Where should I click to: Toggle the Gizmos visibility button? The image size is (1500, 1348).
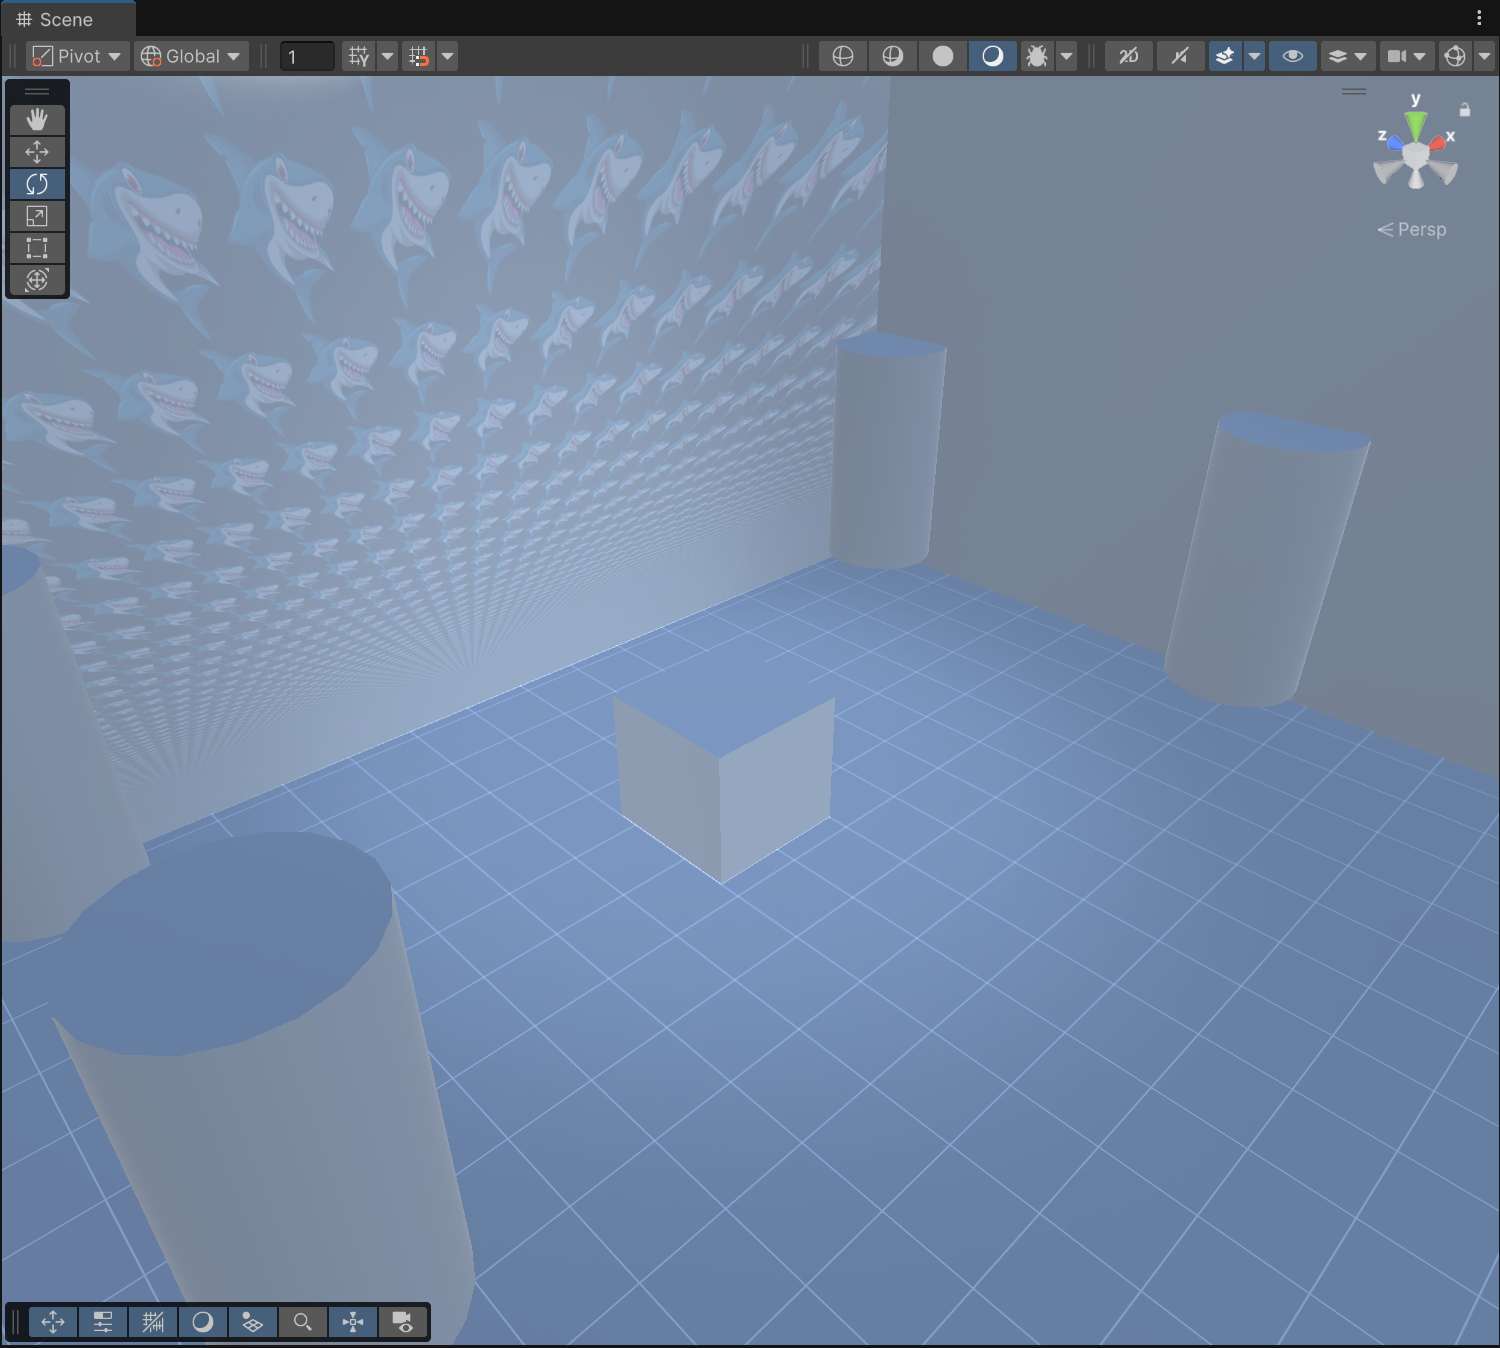click(x=1455, y=56)
